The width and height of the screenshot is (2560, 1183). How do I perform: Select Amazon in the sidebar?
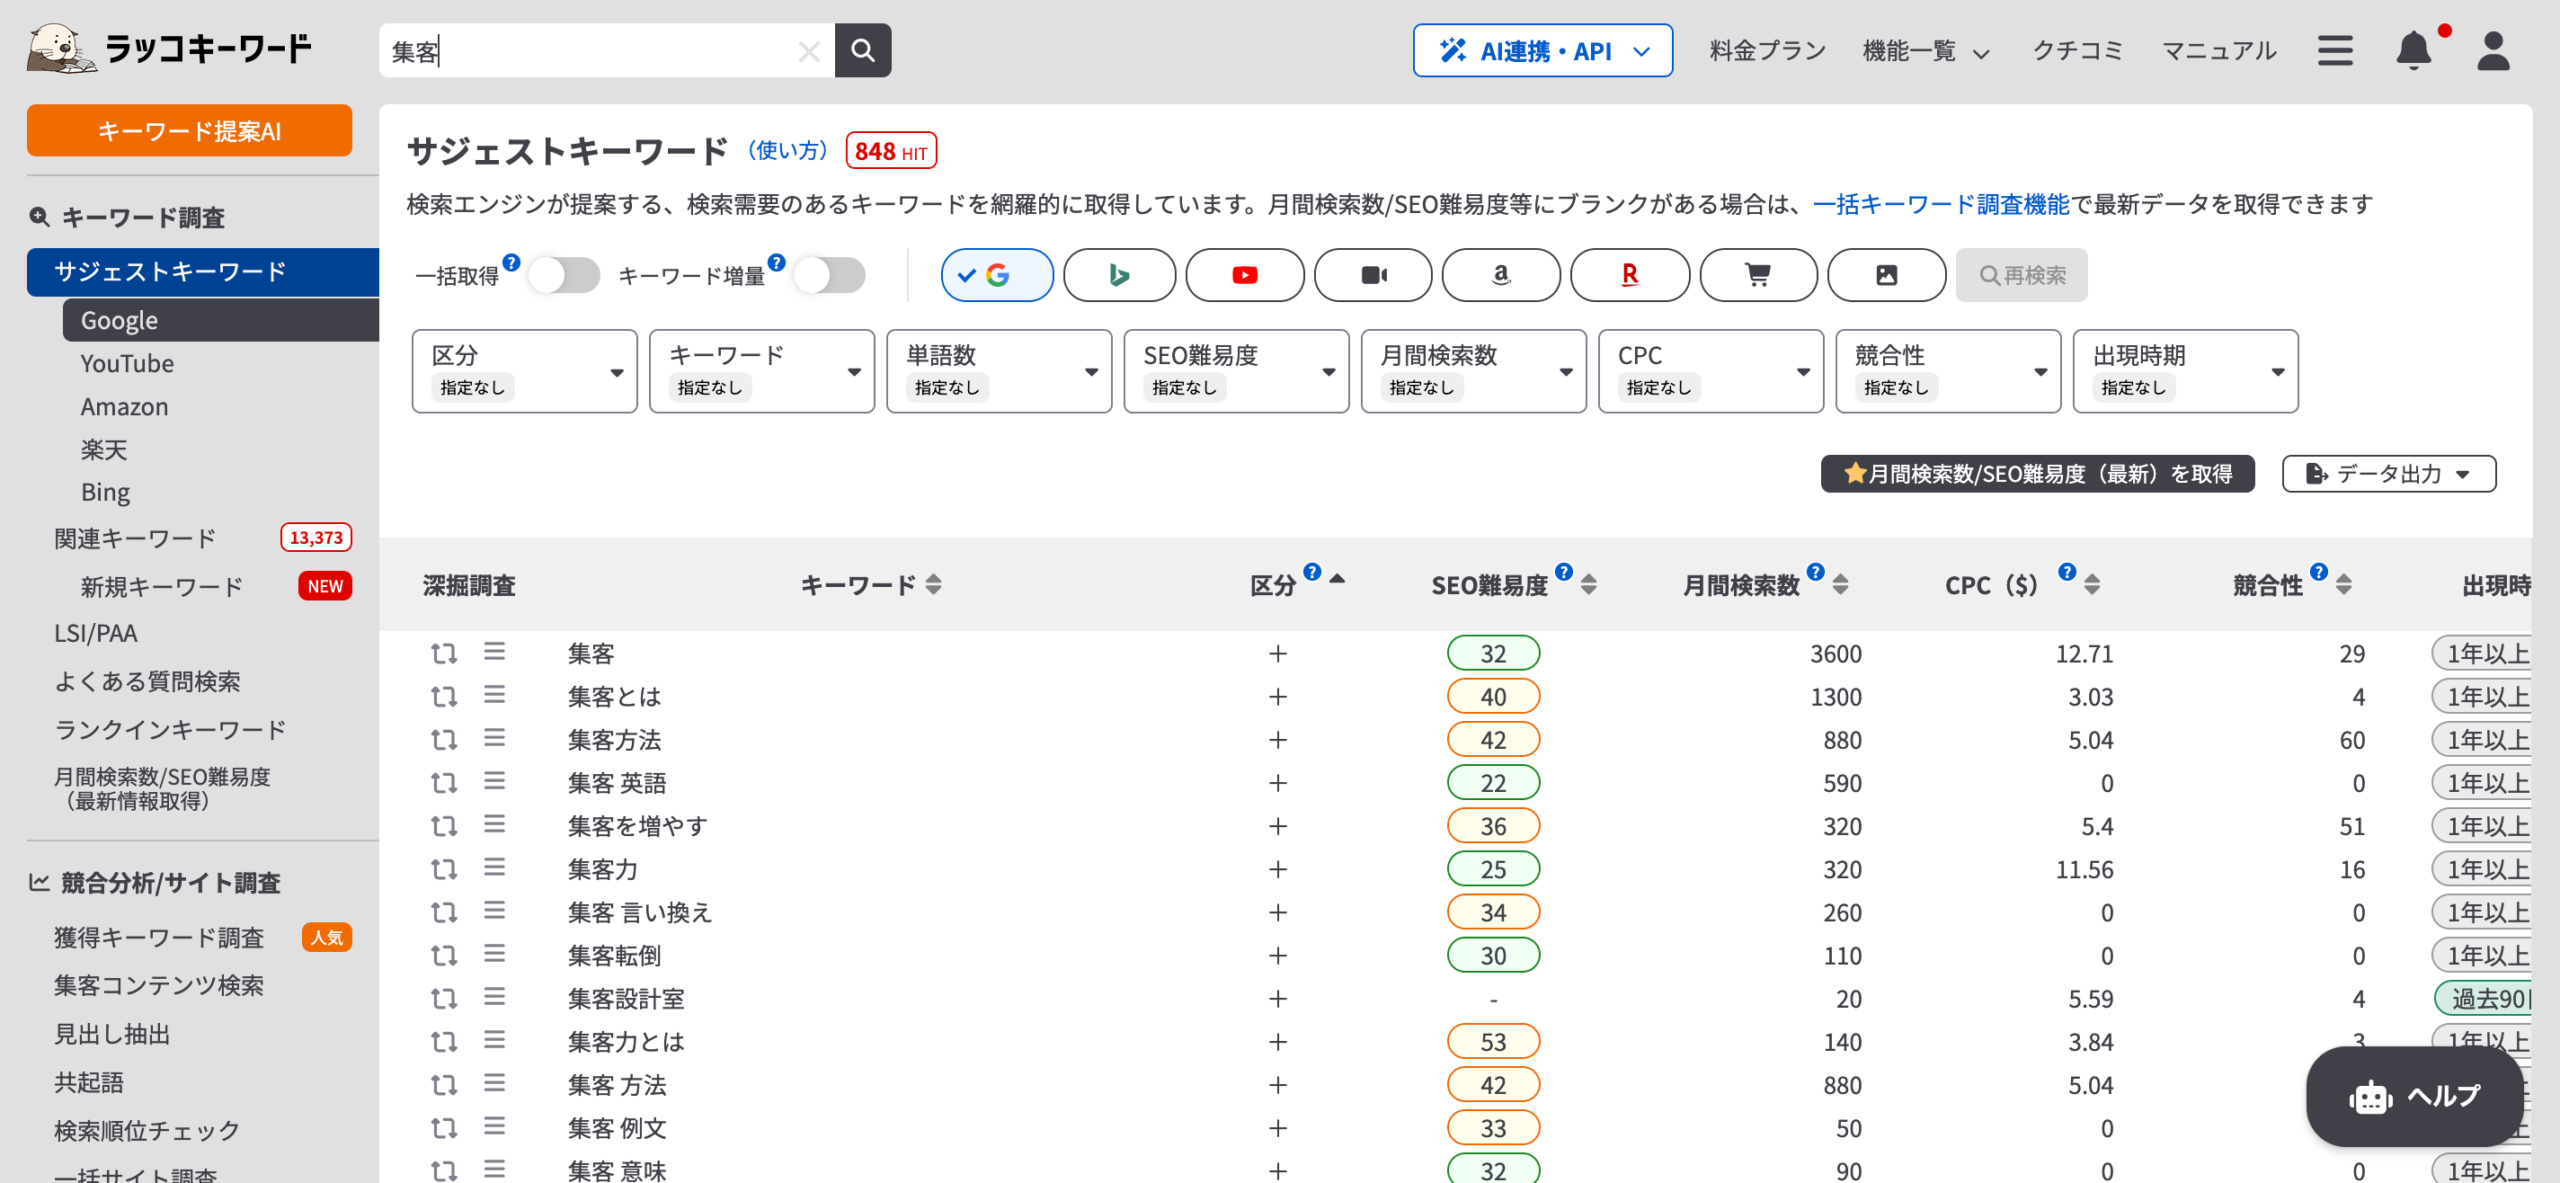tap(124, 407)
